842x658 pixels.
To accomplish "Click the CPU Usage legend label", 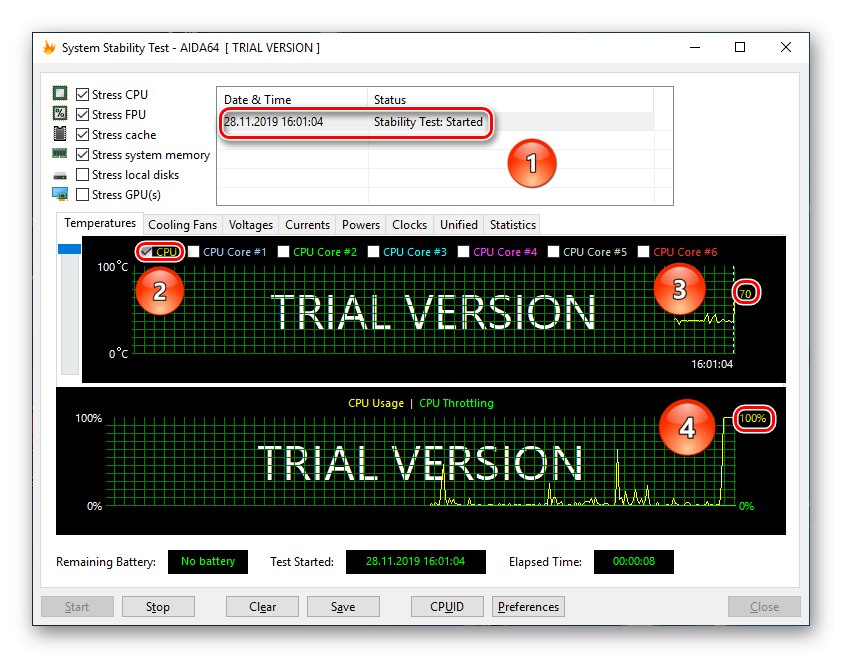I will [376, 403].
